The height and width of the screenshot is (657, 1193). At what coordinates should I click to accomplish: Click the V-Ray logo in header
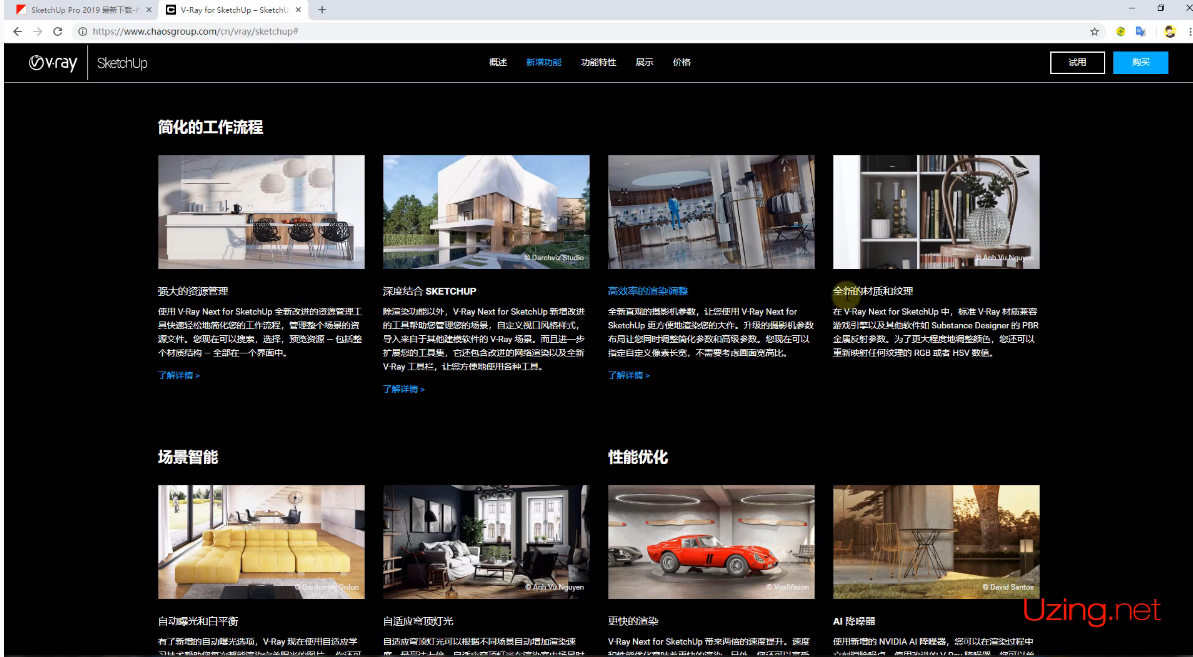pyautogui.click(x=52, y=63)
